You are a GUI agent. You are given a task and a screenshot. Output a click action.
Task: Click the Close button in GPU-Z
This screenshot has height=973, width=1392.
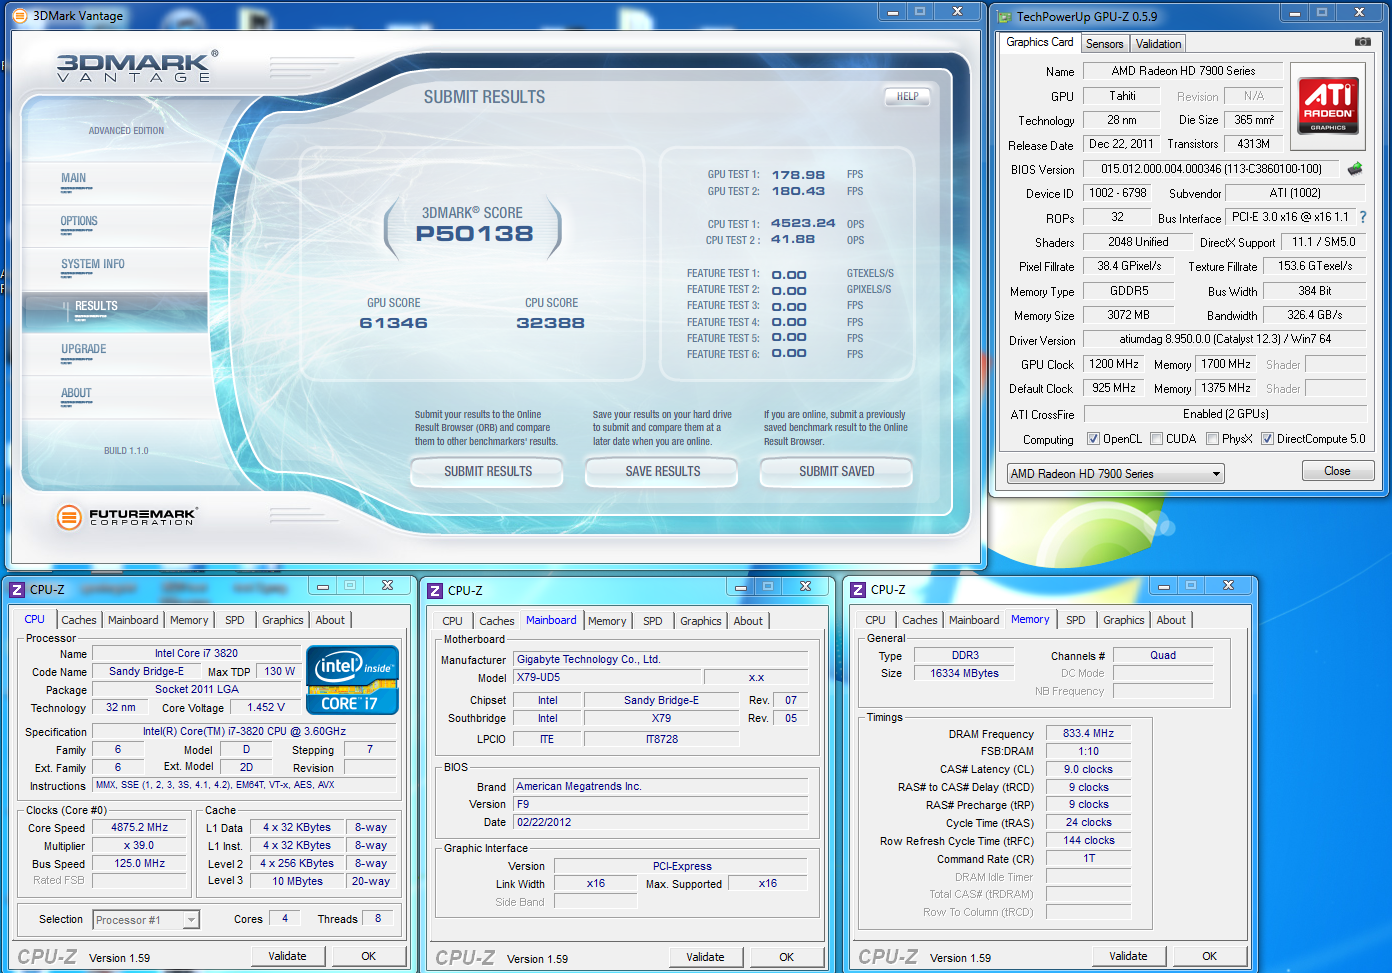pyautogui.click(x=1338, y=471)
